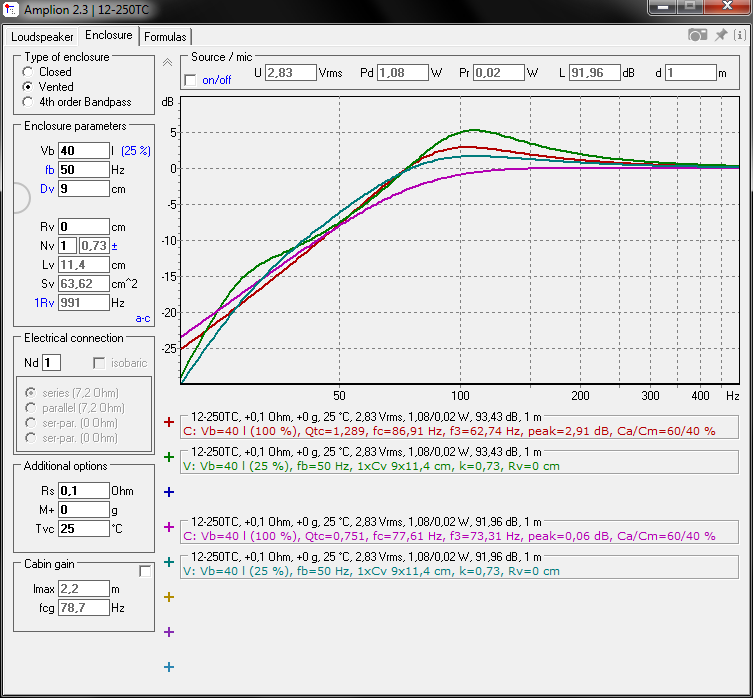
Task: Switch to the Loudspeaker tab
Action: click(x=42, y=37)
